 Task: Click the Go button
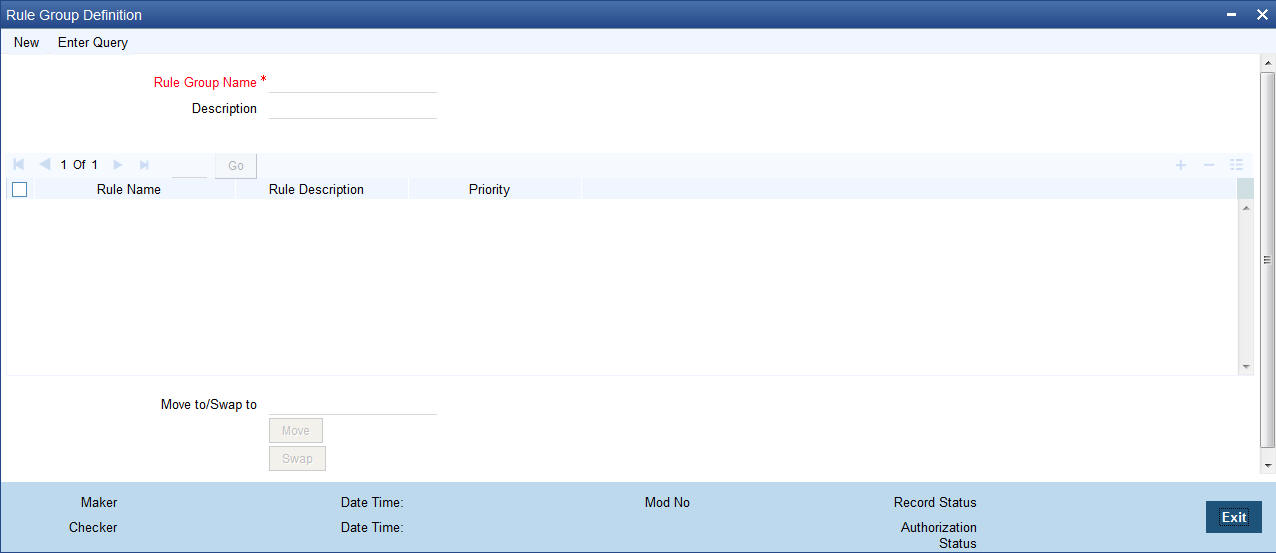click(x=236, y=165)
